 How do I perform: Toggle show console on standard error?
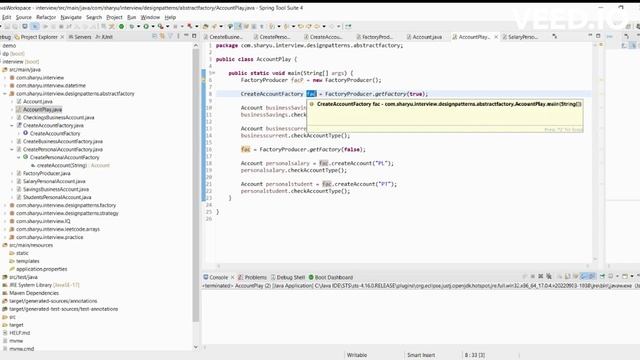click(x=592, y=277)
